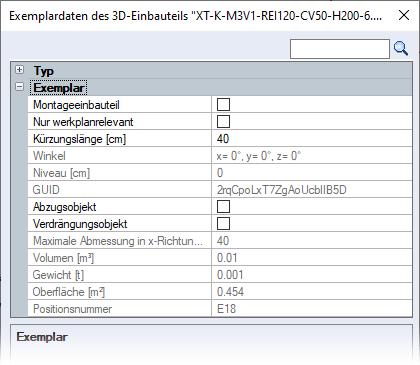Select the Volumen [m³] row label
The image size is (420, 365).
(63, 258)
